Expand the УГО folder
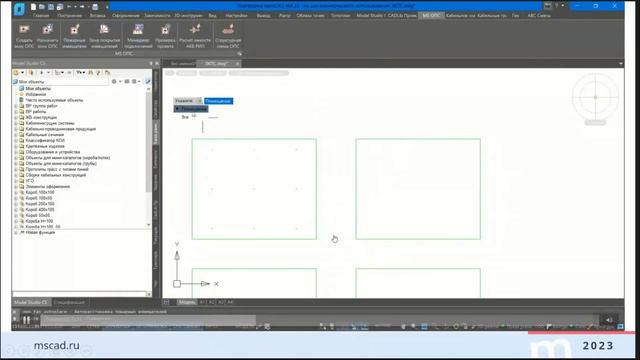This screenshot has height=360, width=640. [16, 181]
